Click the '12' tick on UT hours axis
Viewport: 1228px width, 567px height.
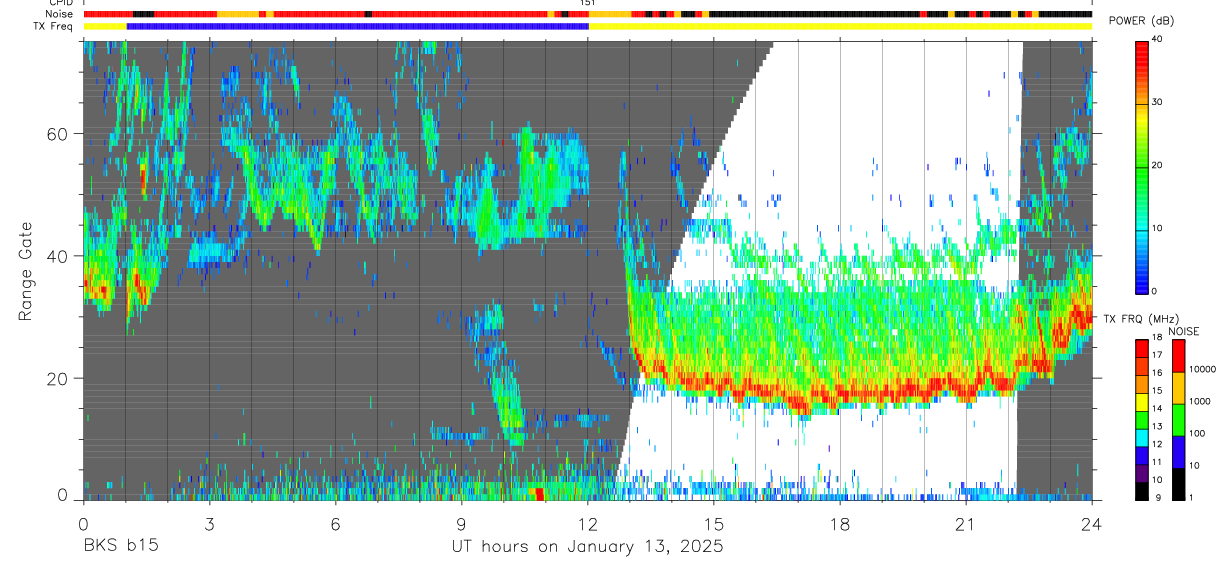pos(587,525)
